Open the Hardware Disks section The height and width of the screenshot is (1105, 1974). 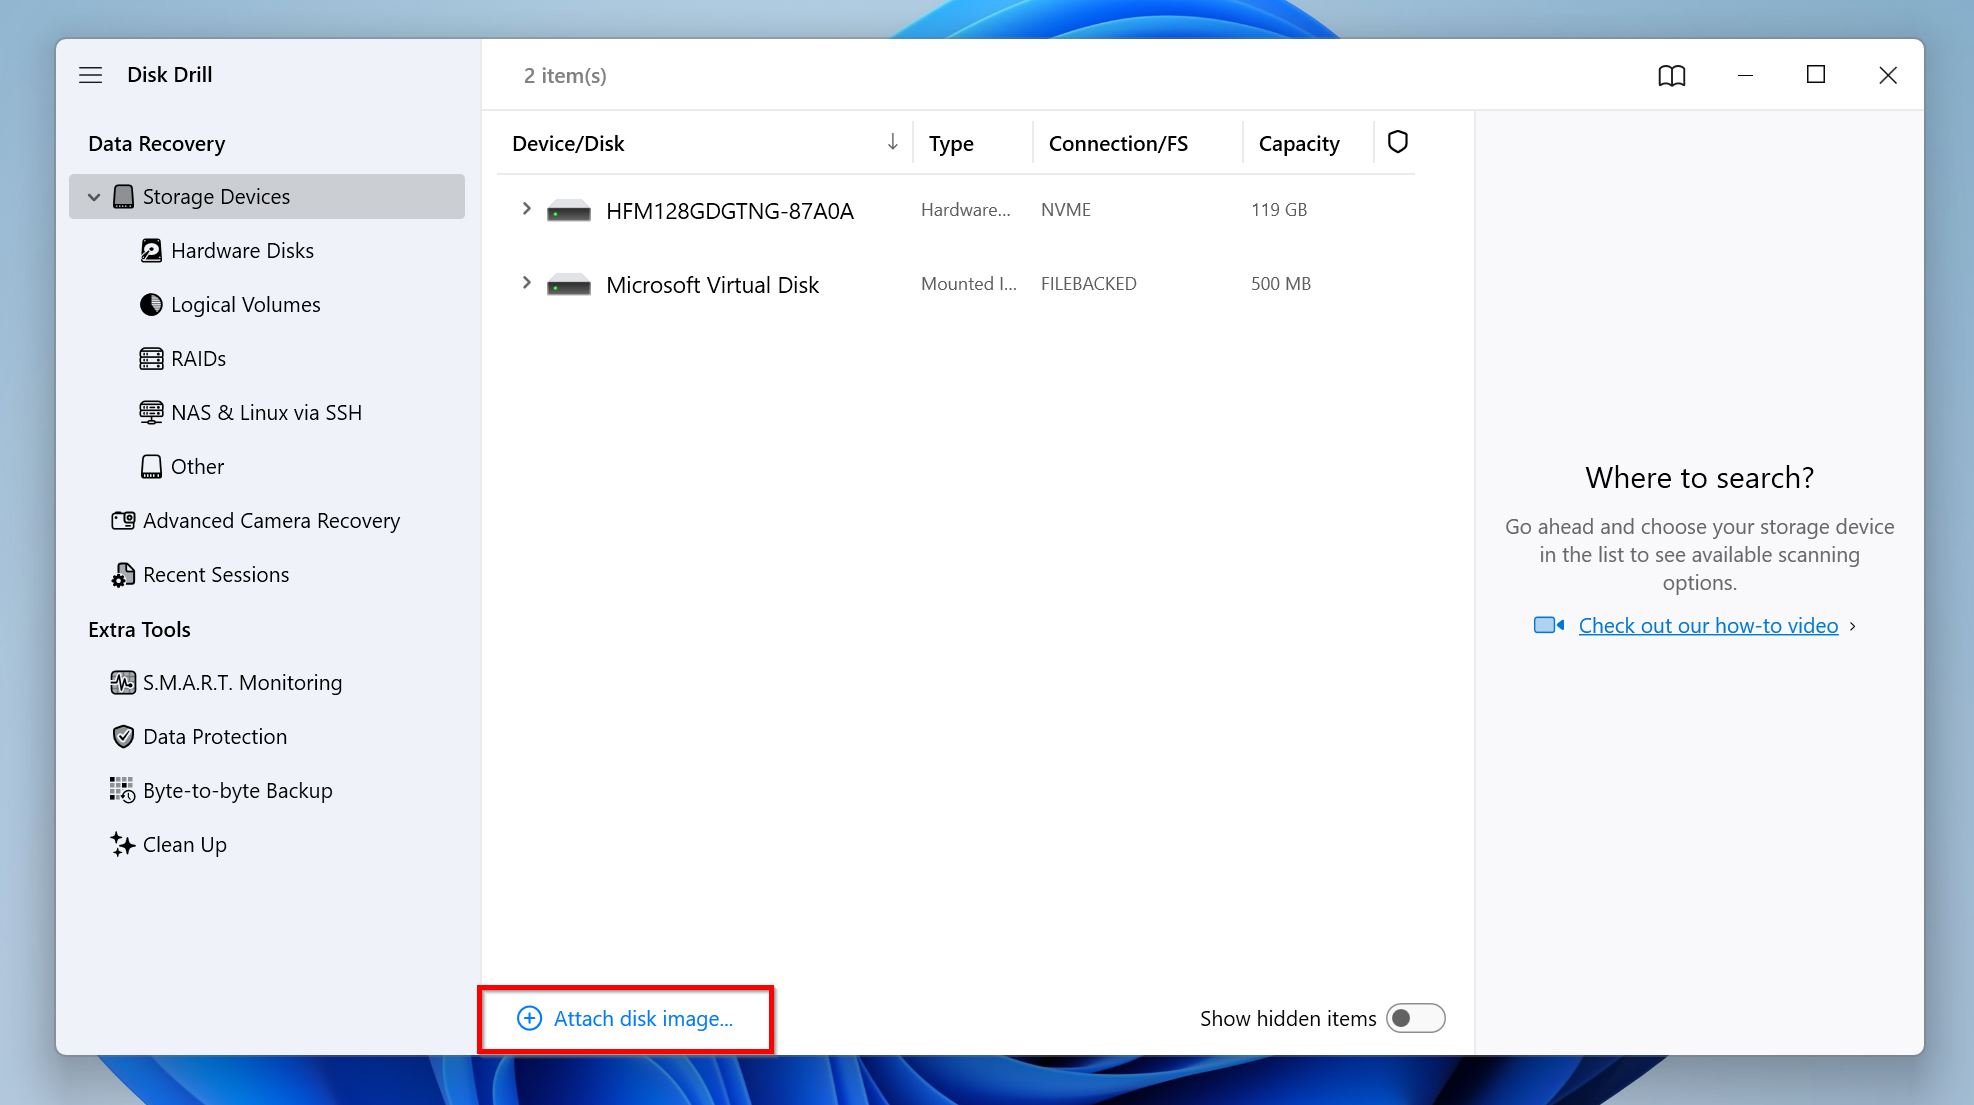pyautogui.click(x=242, y=250)
